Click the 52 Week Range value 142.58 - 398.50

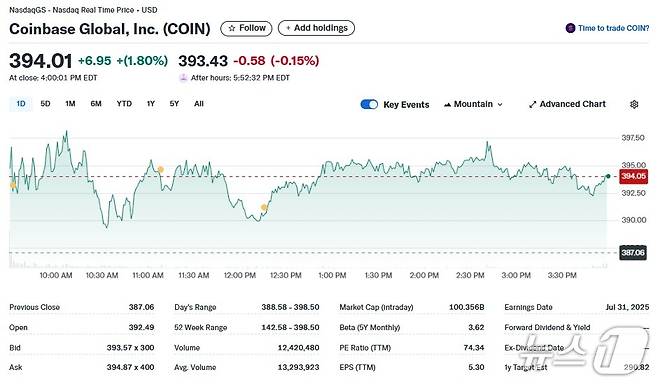tap(290, 327)
